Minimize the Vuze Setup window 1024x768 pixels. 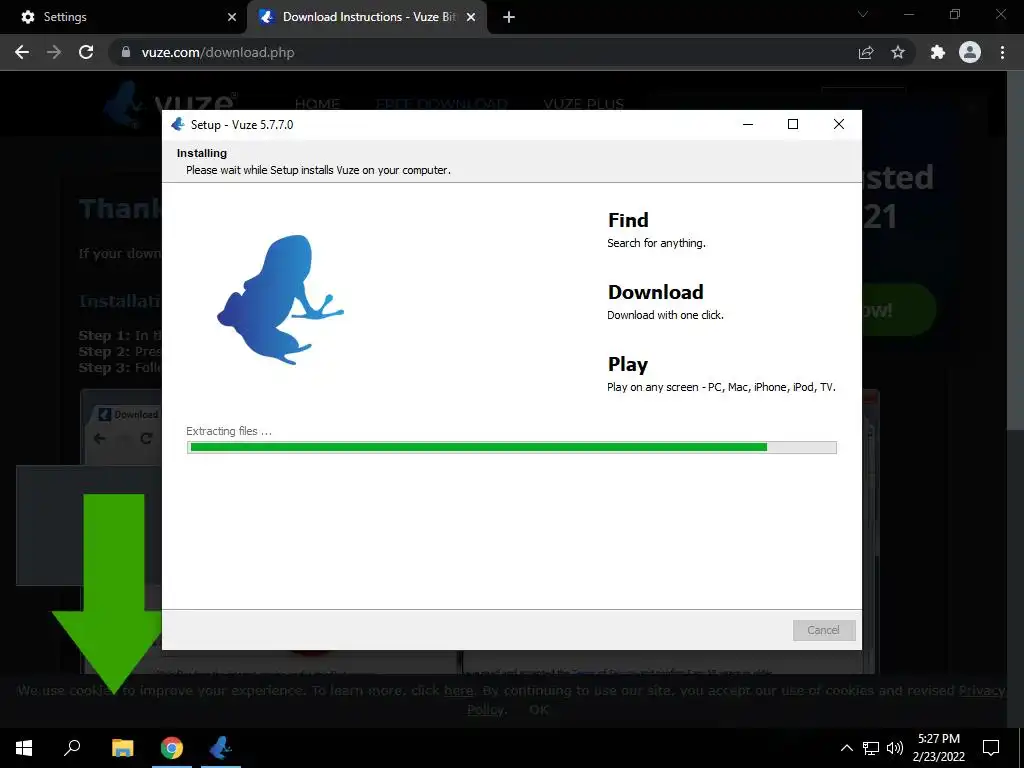coord(748,124)
